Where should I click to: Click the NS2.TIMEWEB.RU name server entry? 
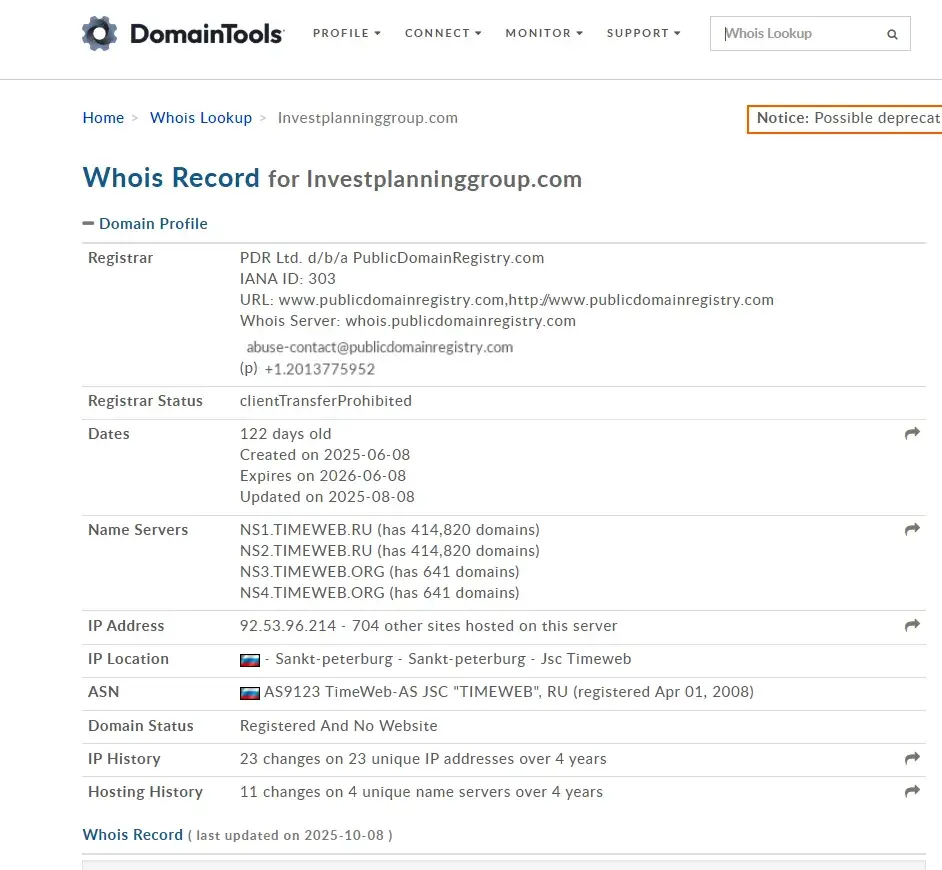click(x=390, y=551)
